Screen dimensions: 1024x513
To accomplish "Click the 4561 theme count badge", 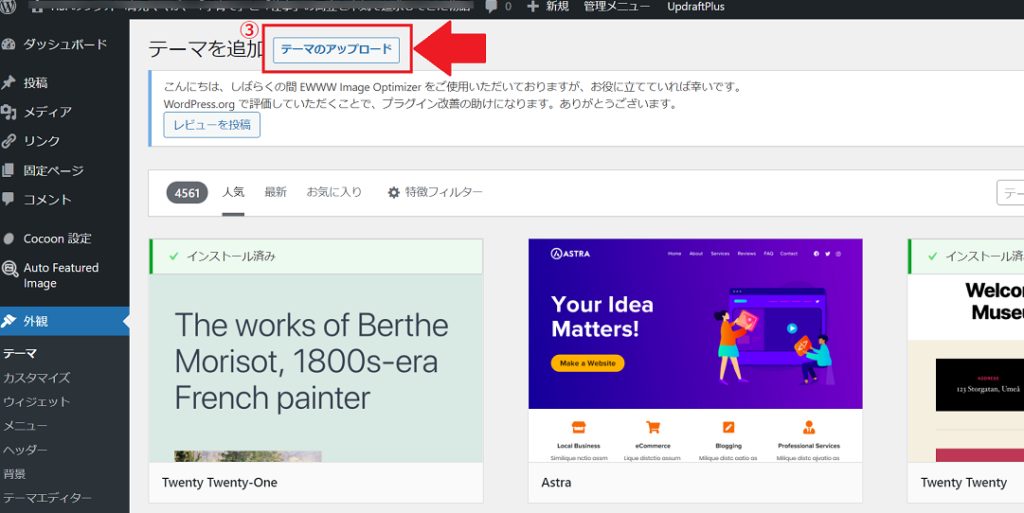I will click(x=187, y=193).
